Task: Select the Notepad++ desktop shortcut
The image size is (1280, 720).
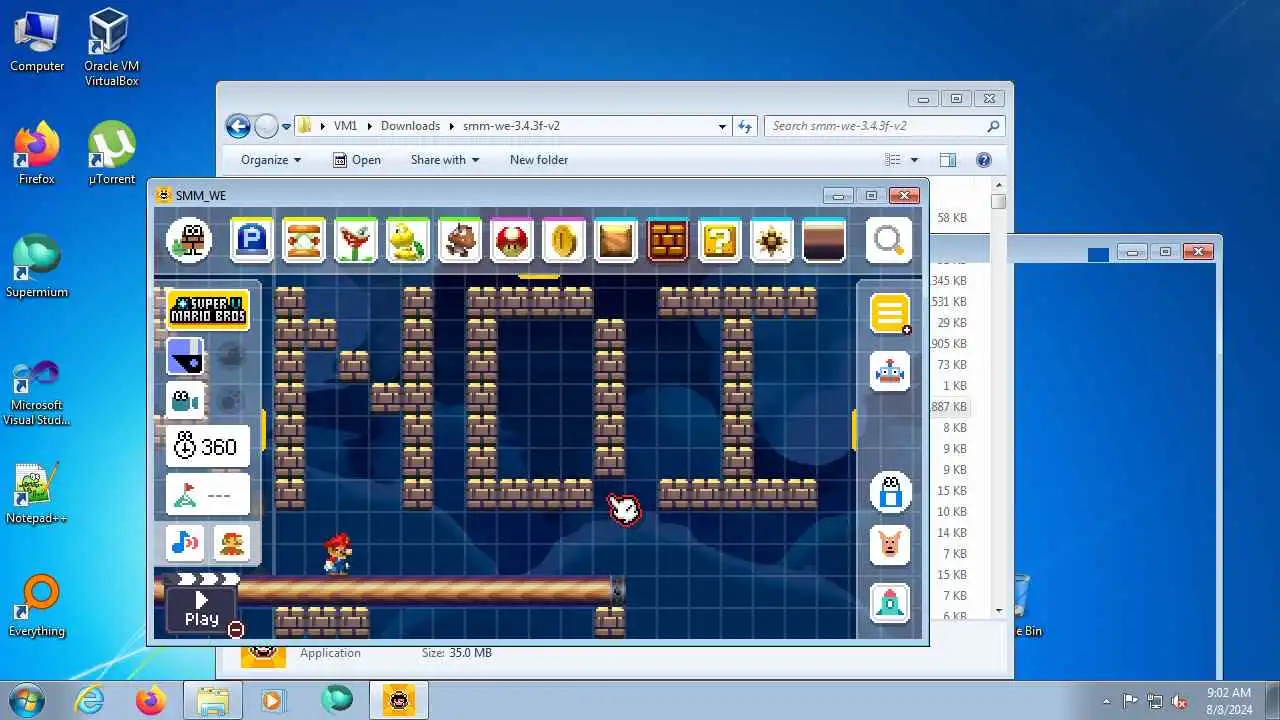Action: tap(37, 494)
